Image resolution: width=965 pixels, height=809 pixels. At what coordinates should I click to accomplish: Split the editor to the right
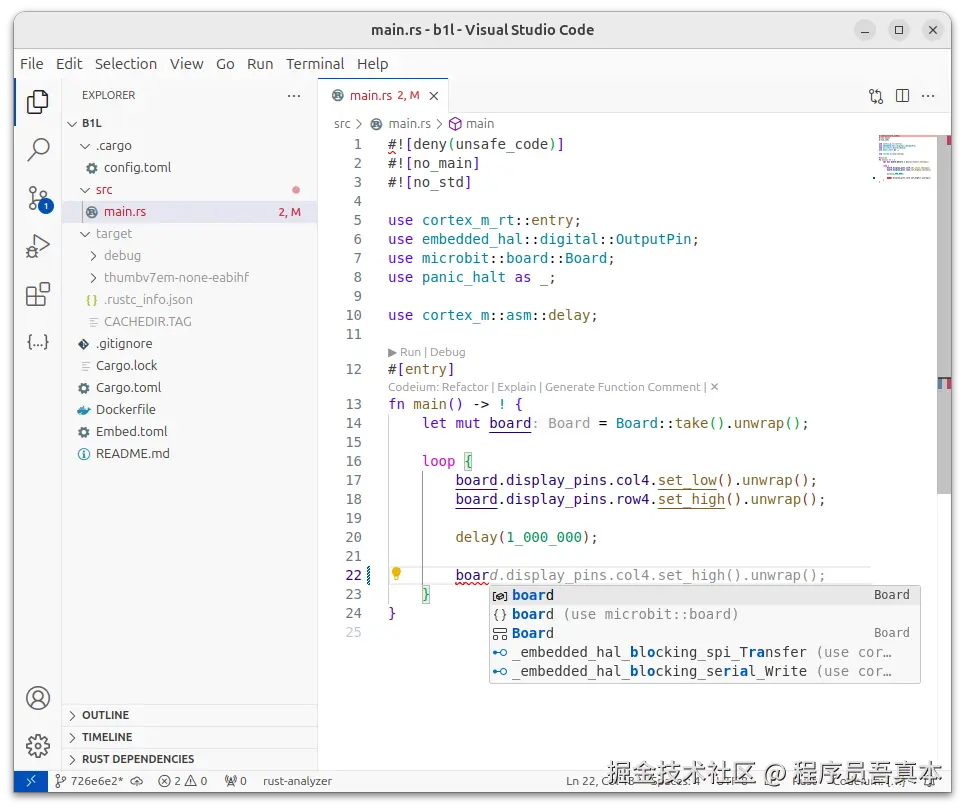902,96
